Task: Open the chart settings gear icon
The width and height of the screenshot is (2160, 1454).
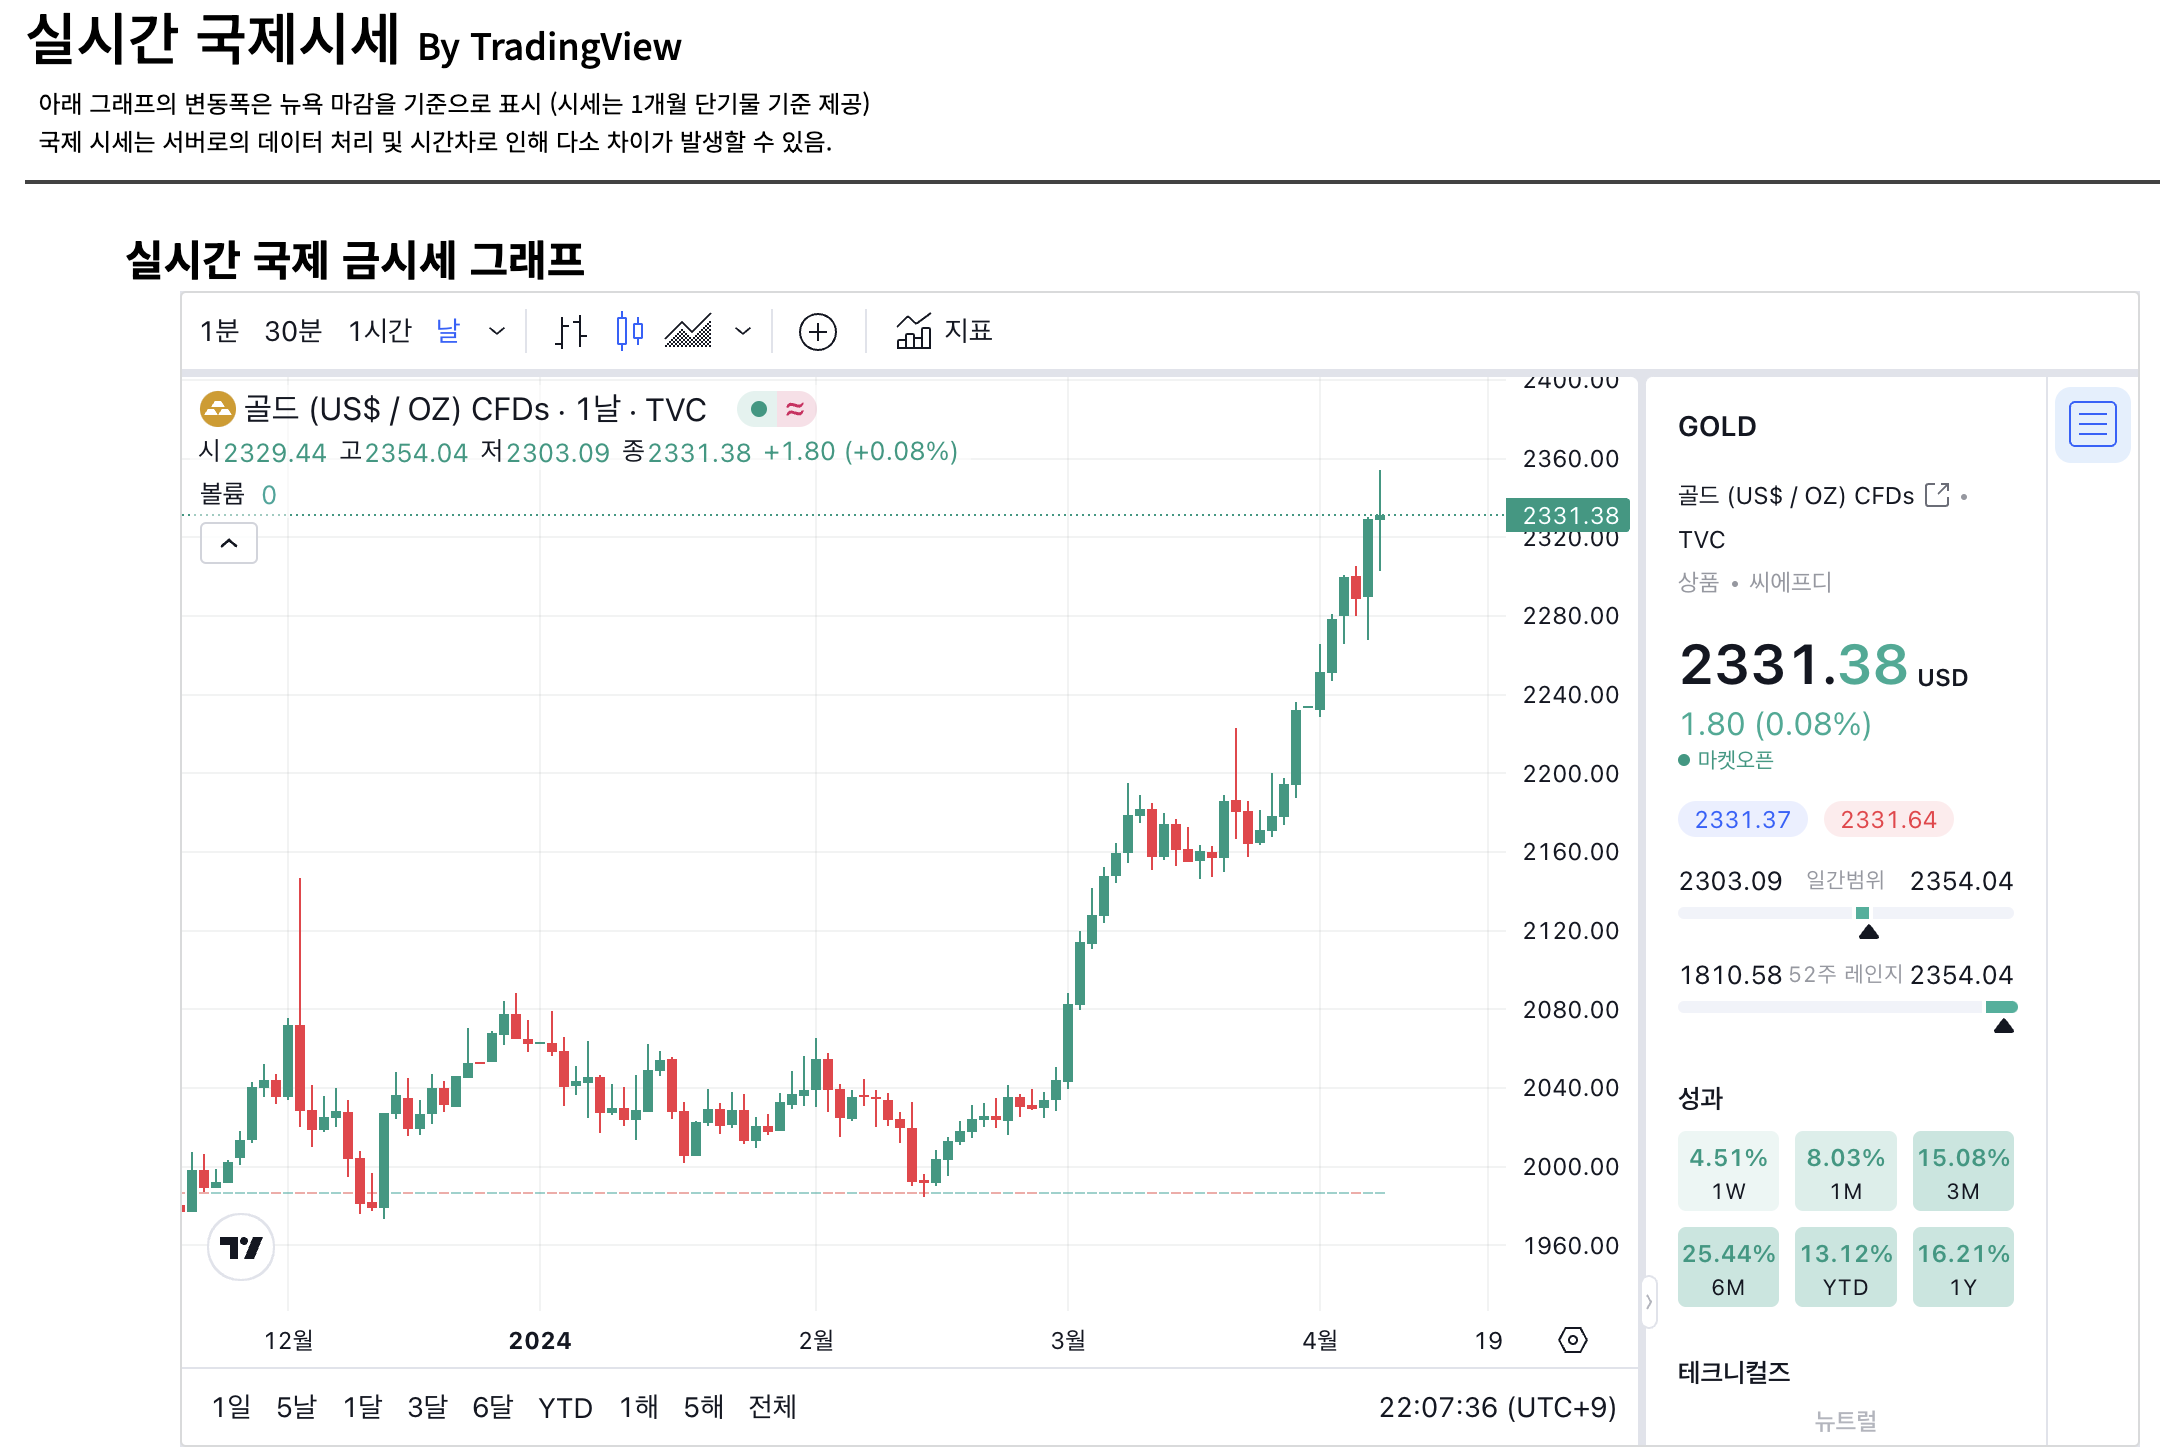Action: [x=1572, y=1340]
